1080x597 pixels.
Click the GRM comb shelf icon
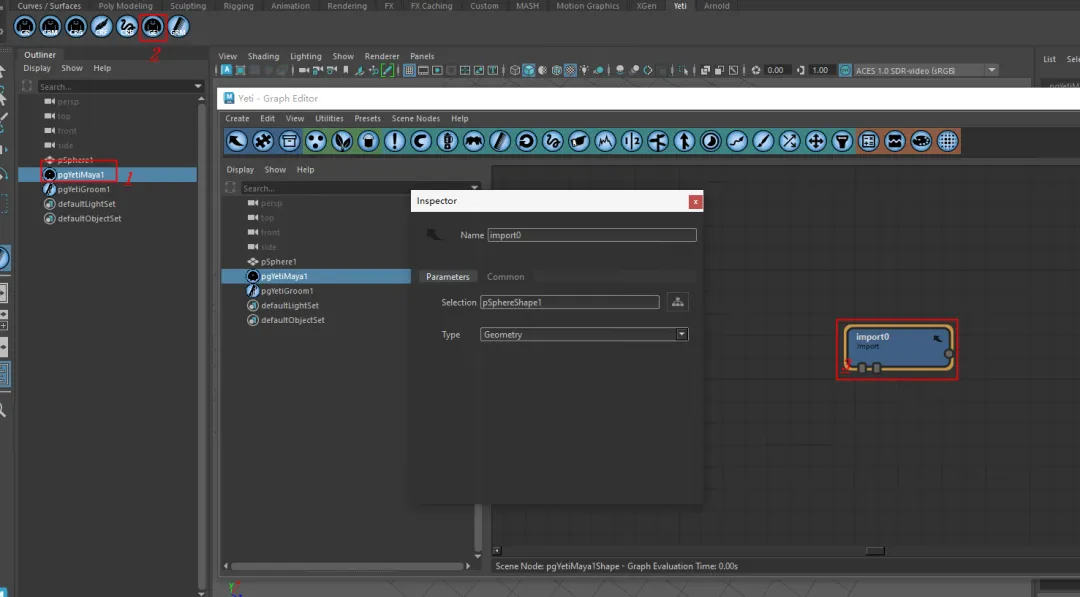[x=178, y=25]
